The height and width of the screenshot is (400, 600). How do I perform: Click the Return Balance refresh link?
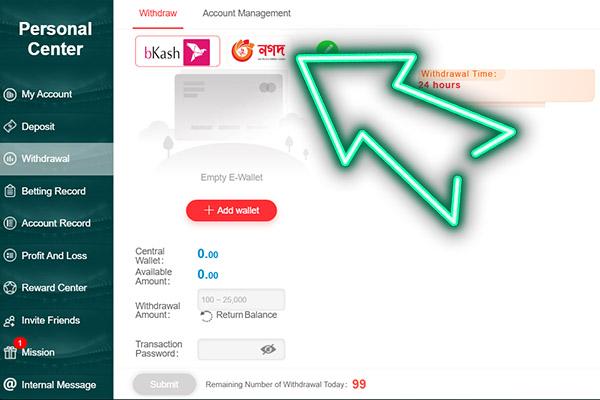point(239,315)
